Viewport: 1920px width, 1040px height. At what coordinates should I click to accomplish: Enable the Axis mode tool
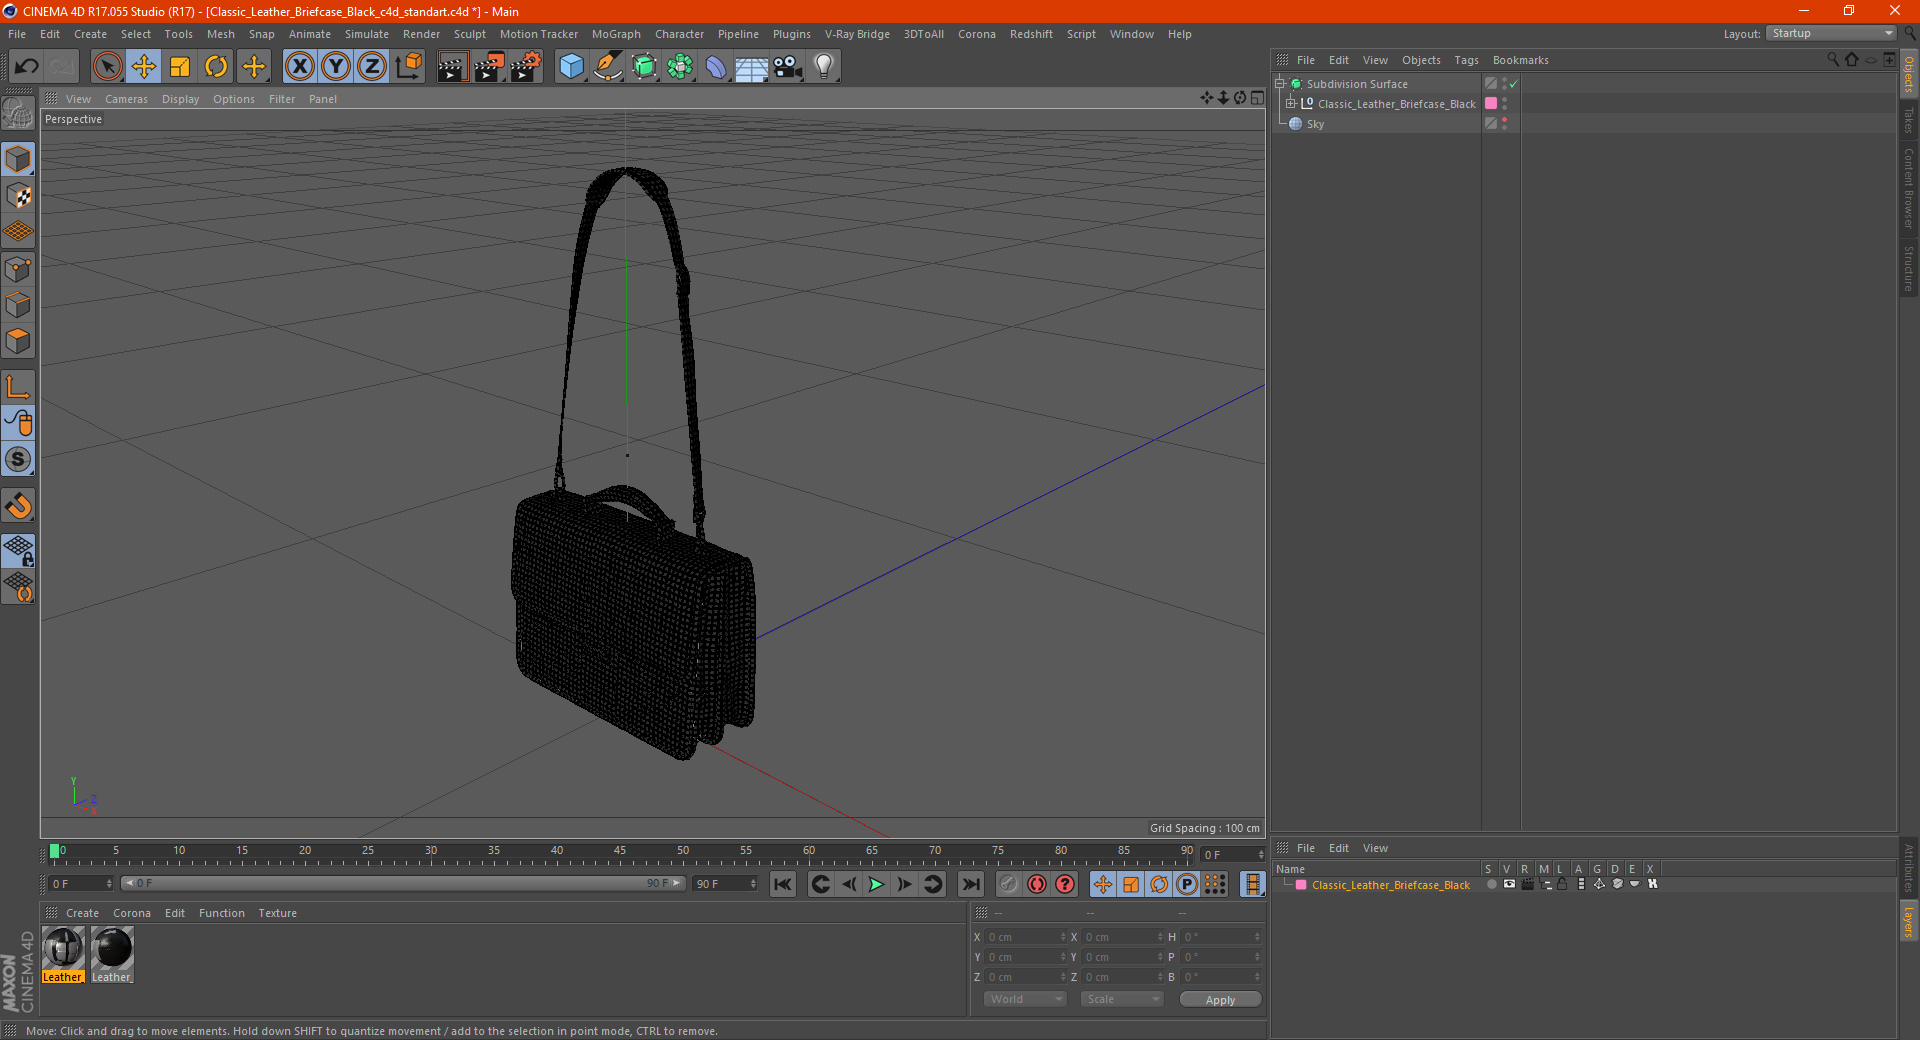click(x=18, y=387)
